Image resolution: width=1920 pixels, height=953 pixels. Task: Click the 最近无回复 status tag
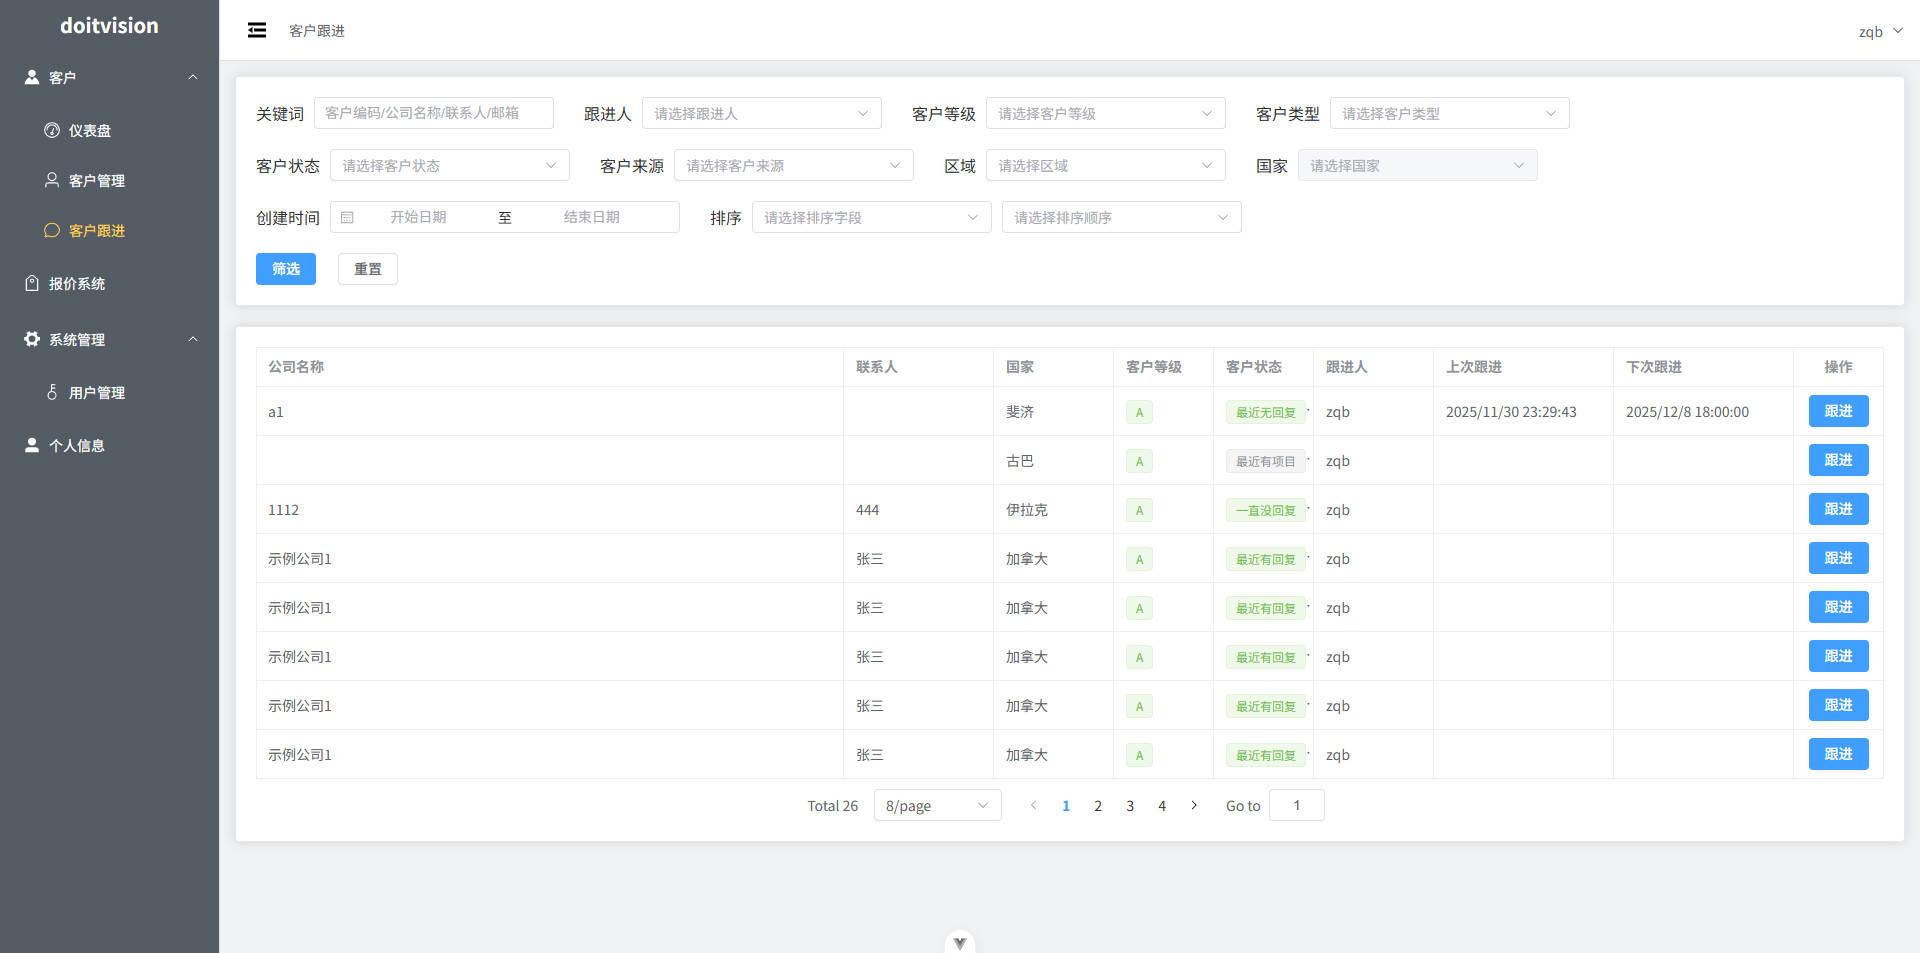pos(1266,412)
